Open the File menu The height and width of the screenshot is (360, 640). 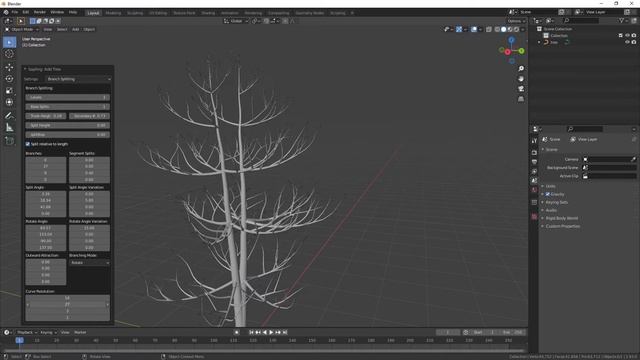(x=15, y=12)
